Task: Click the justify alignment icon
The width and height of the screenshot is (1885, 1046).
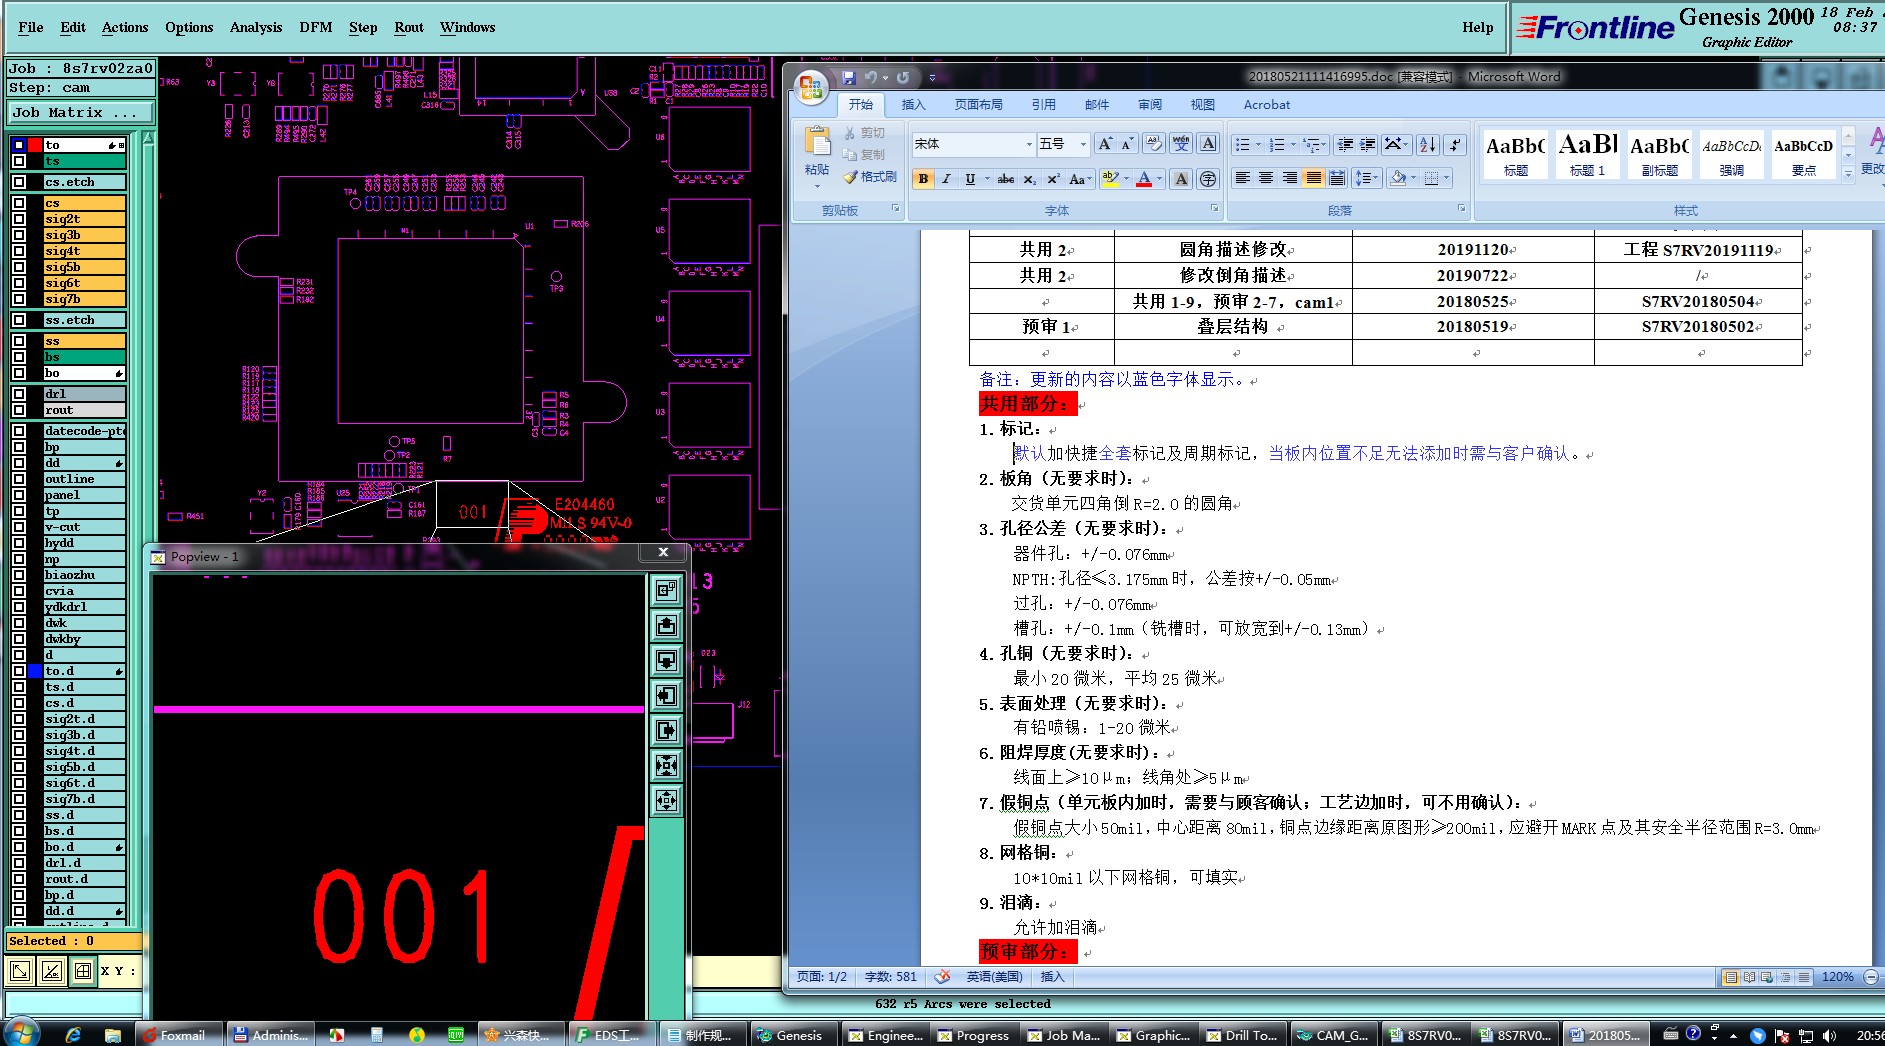Action: [1313, 178]
